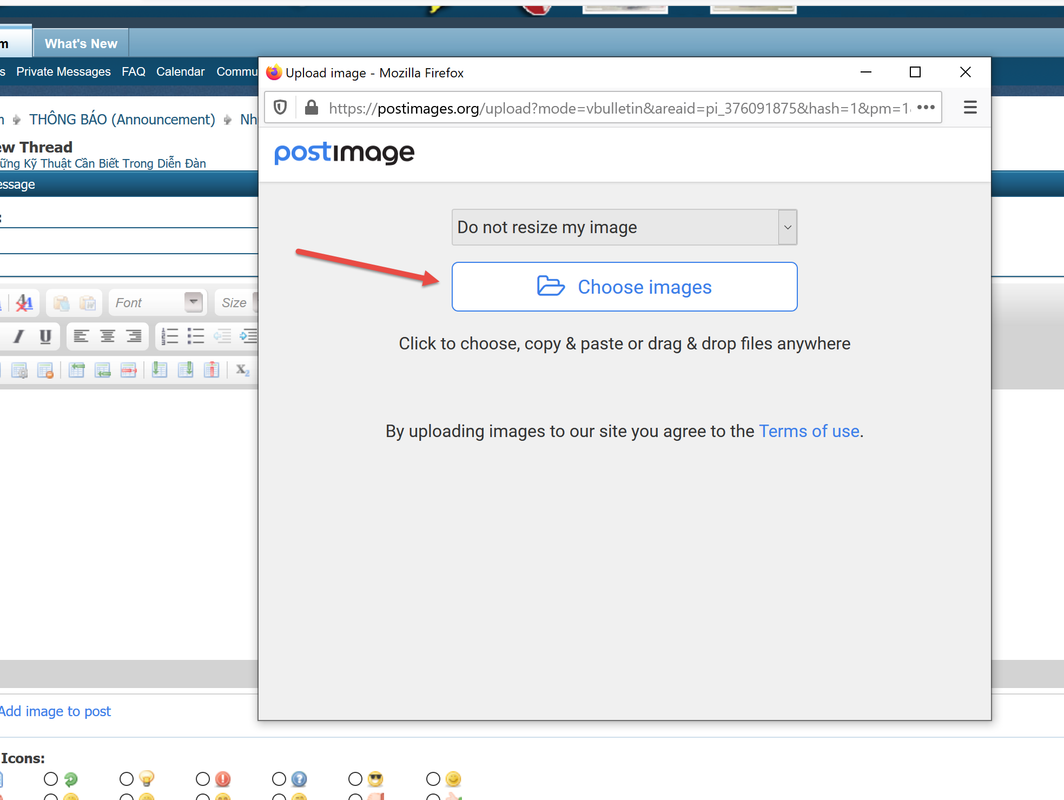The height and width of the screenshot is (800, 1064).
Task: Close the Upload image Firefox window
Action: click(x=965, y=72)
